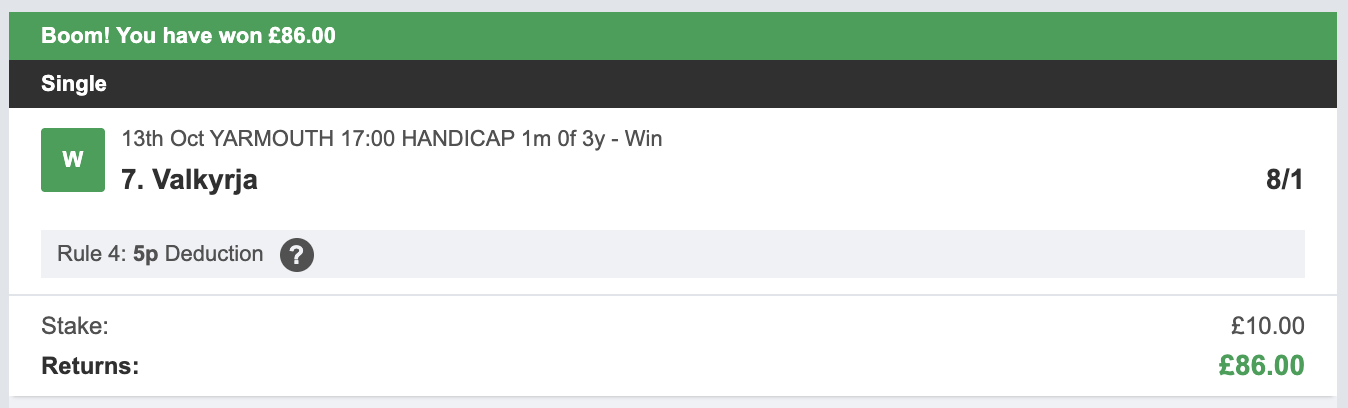Click the green £86.00 returns amount
The height and width of the screenshot is (408, 1348).
point(1261,366)
